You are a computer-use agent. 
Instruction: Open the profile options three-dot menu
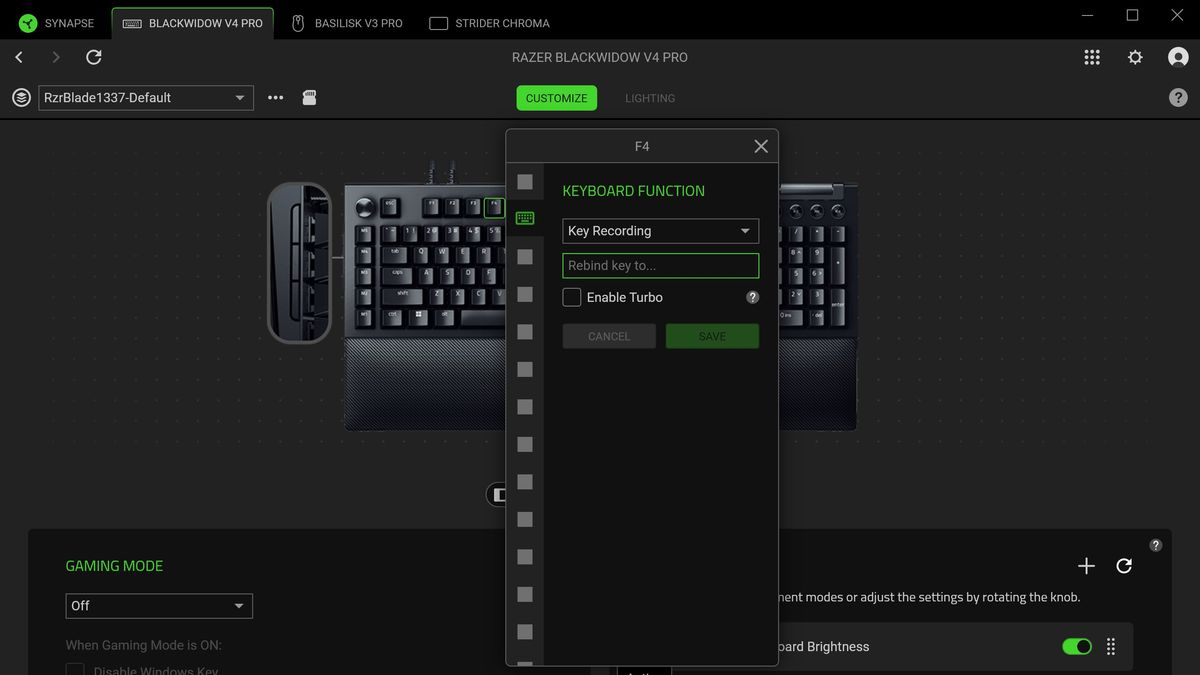(274, 97)
